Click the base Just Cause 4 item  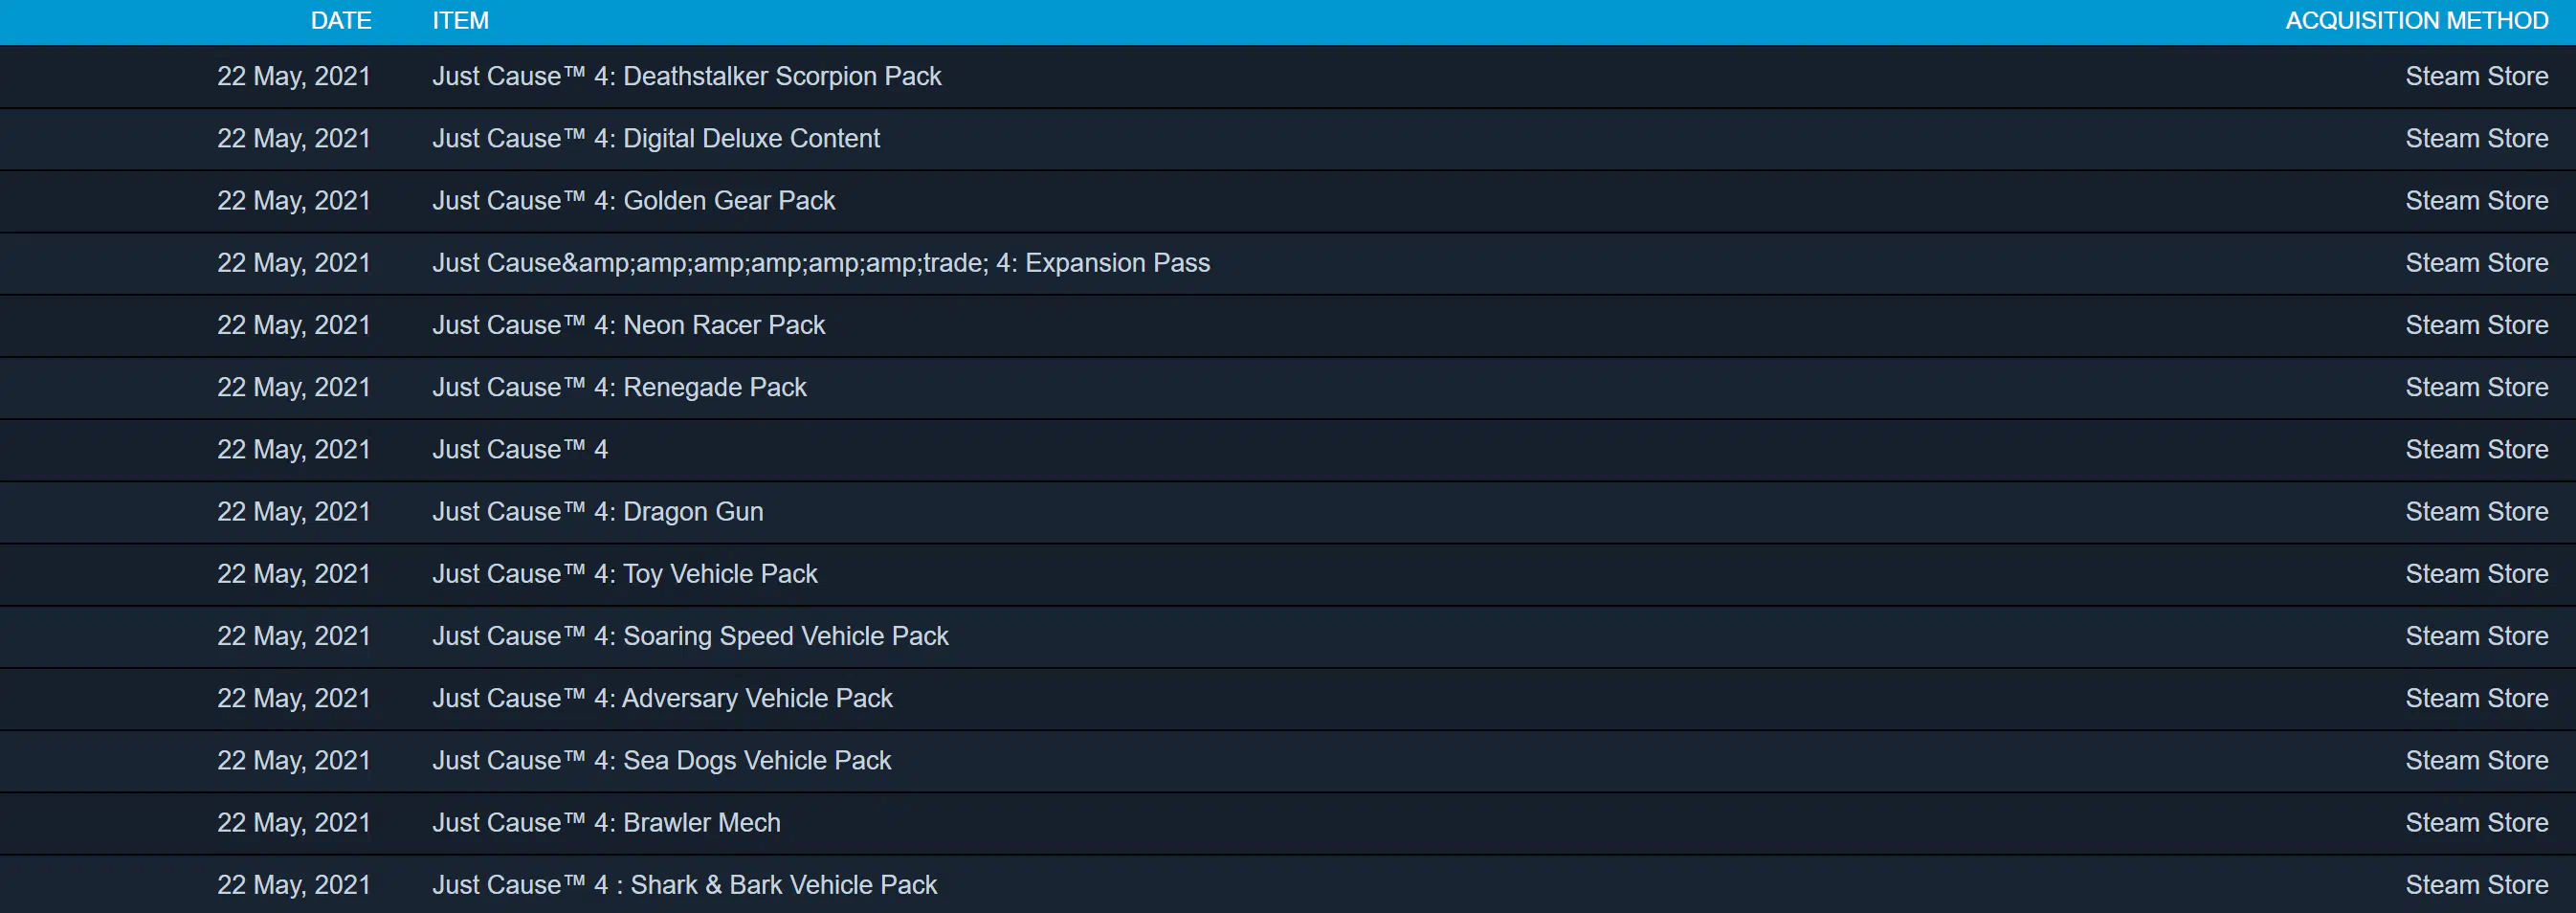click(x=520, y=450)
